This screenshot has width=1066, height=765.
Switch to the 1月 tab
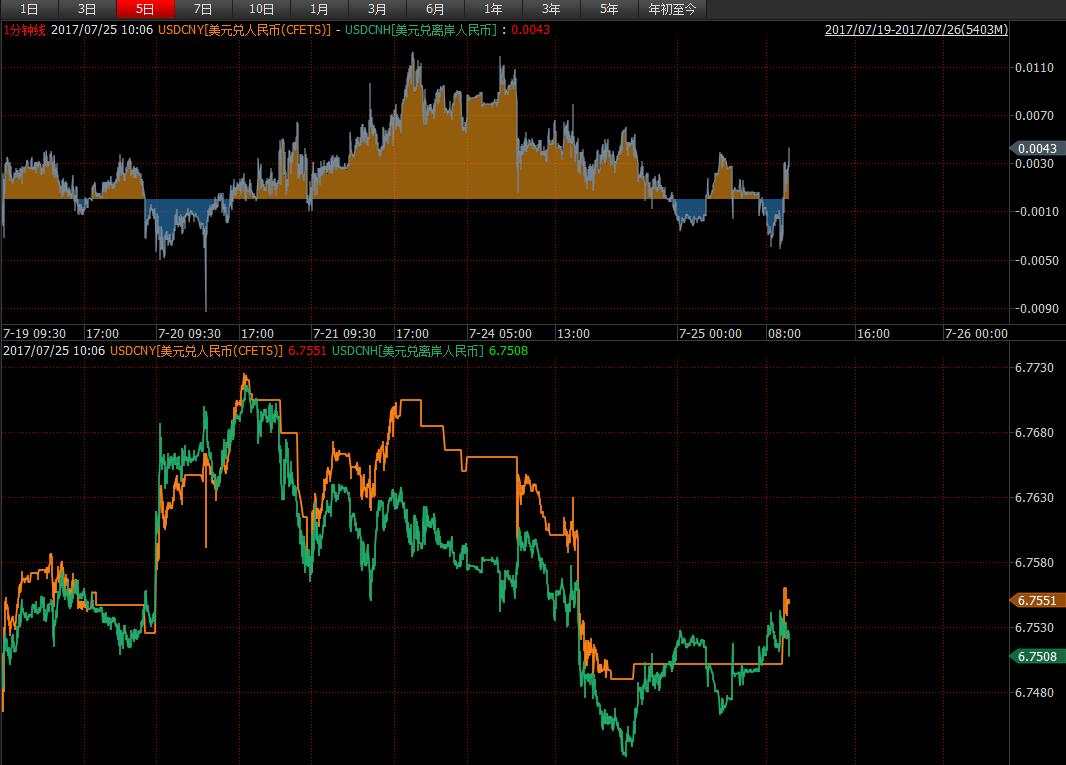319,9
